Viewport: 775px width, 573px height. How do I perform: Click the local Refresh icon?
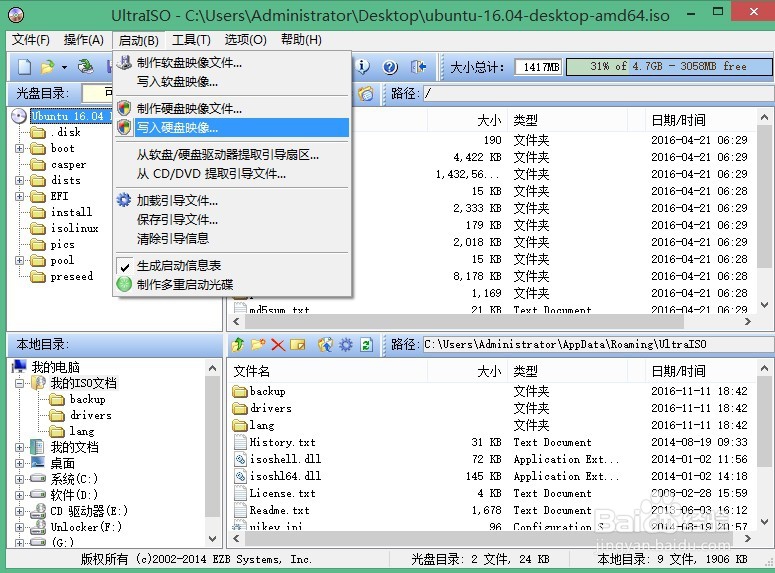click(366, 344)
